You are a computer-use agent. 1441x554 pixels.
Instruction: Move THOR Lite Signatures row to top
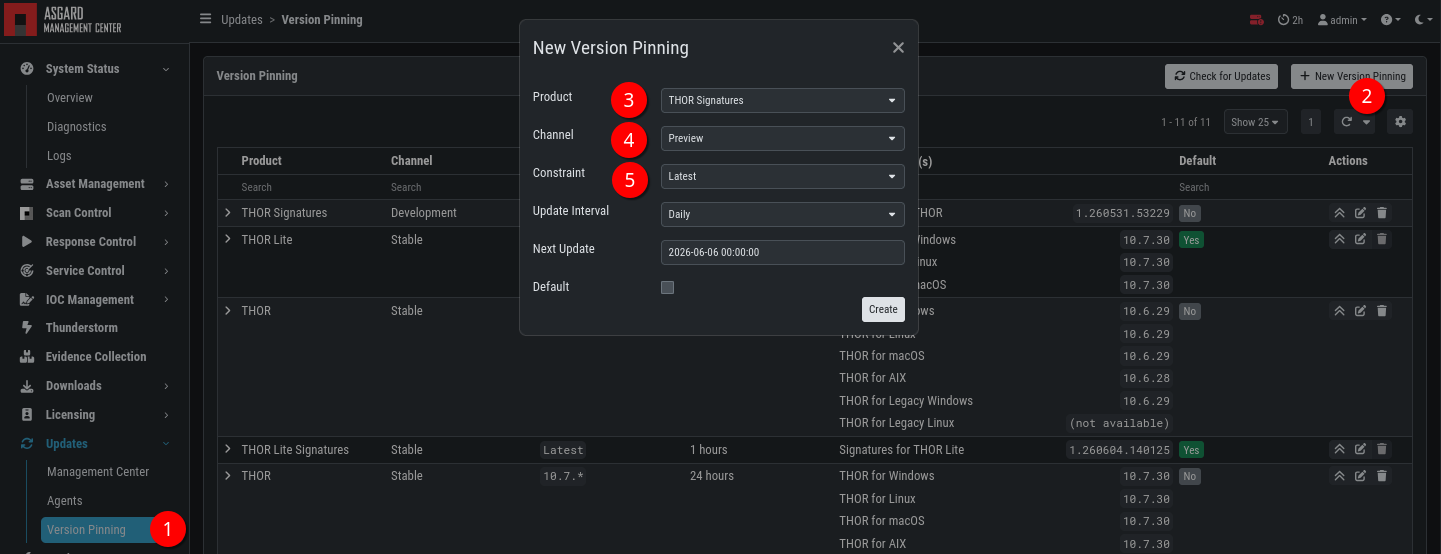point(1339,450)
